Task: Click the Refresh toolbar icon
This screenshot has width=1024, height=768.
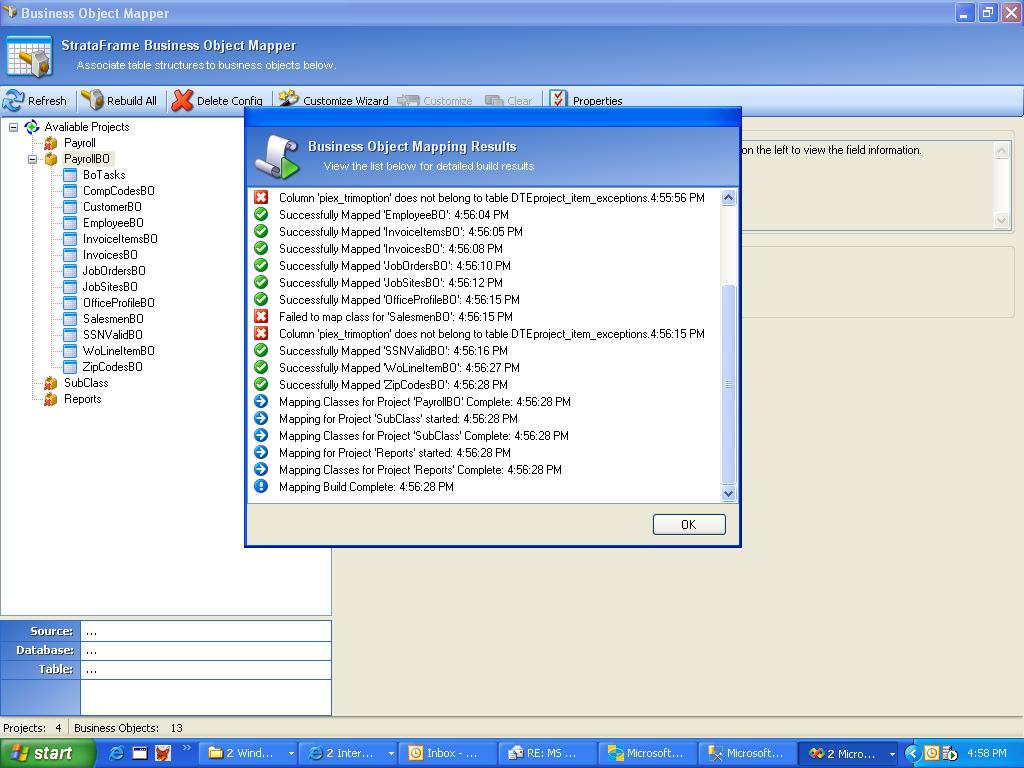Action: (14, 100)
